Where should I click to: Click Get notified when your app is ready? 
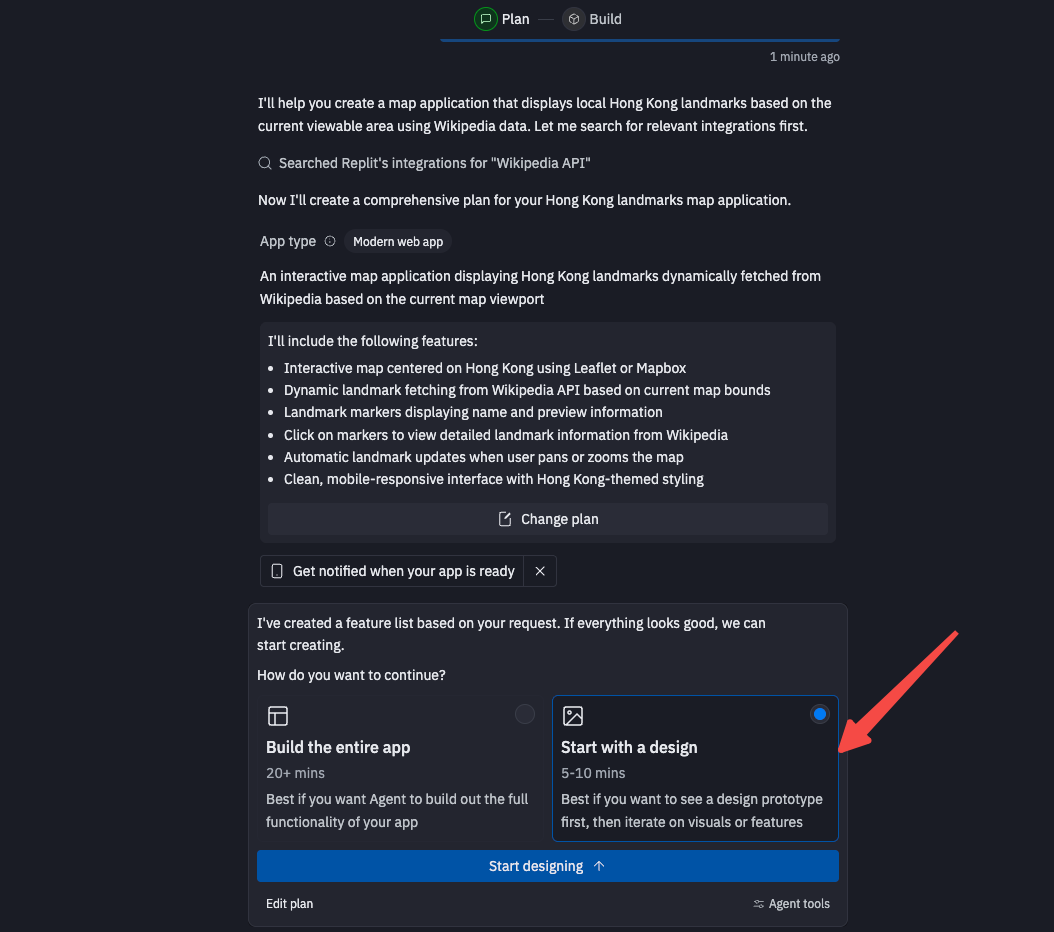403,571
